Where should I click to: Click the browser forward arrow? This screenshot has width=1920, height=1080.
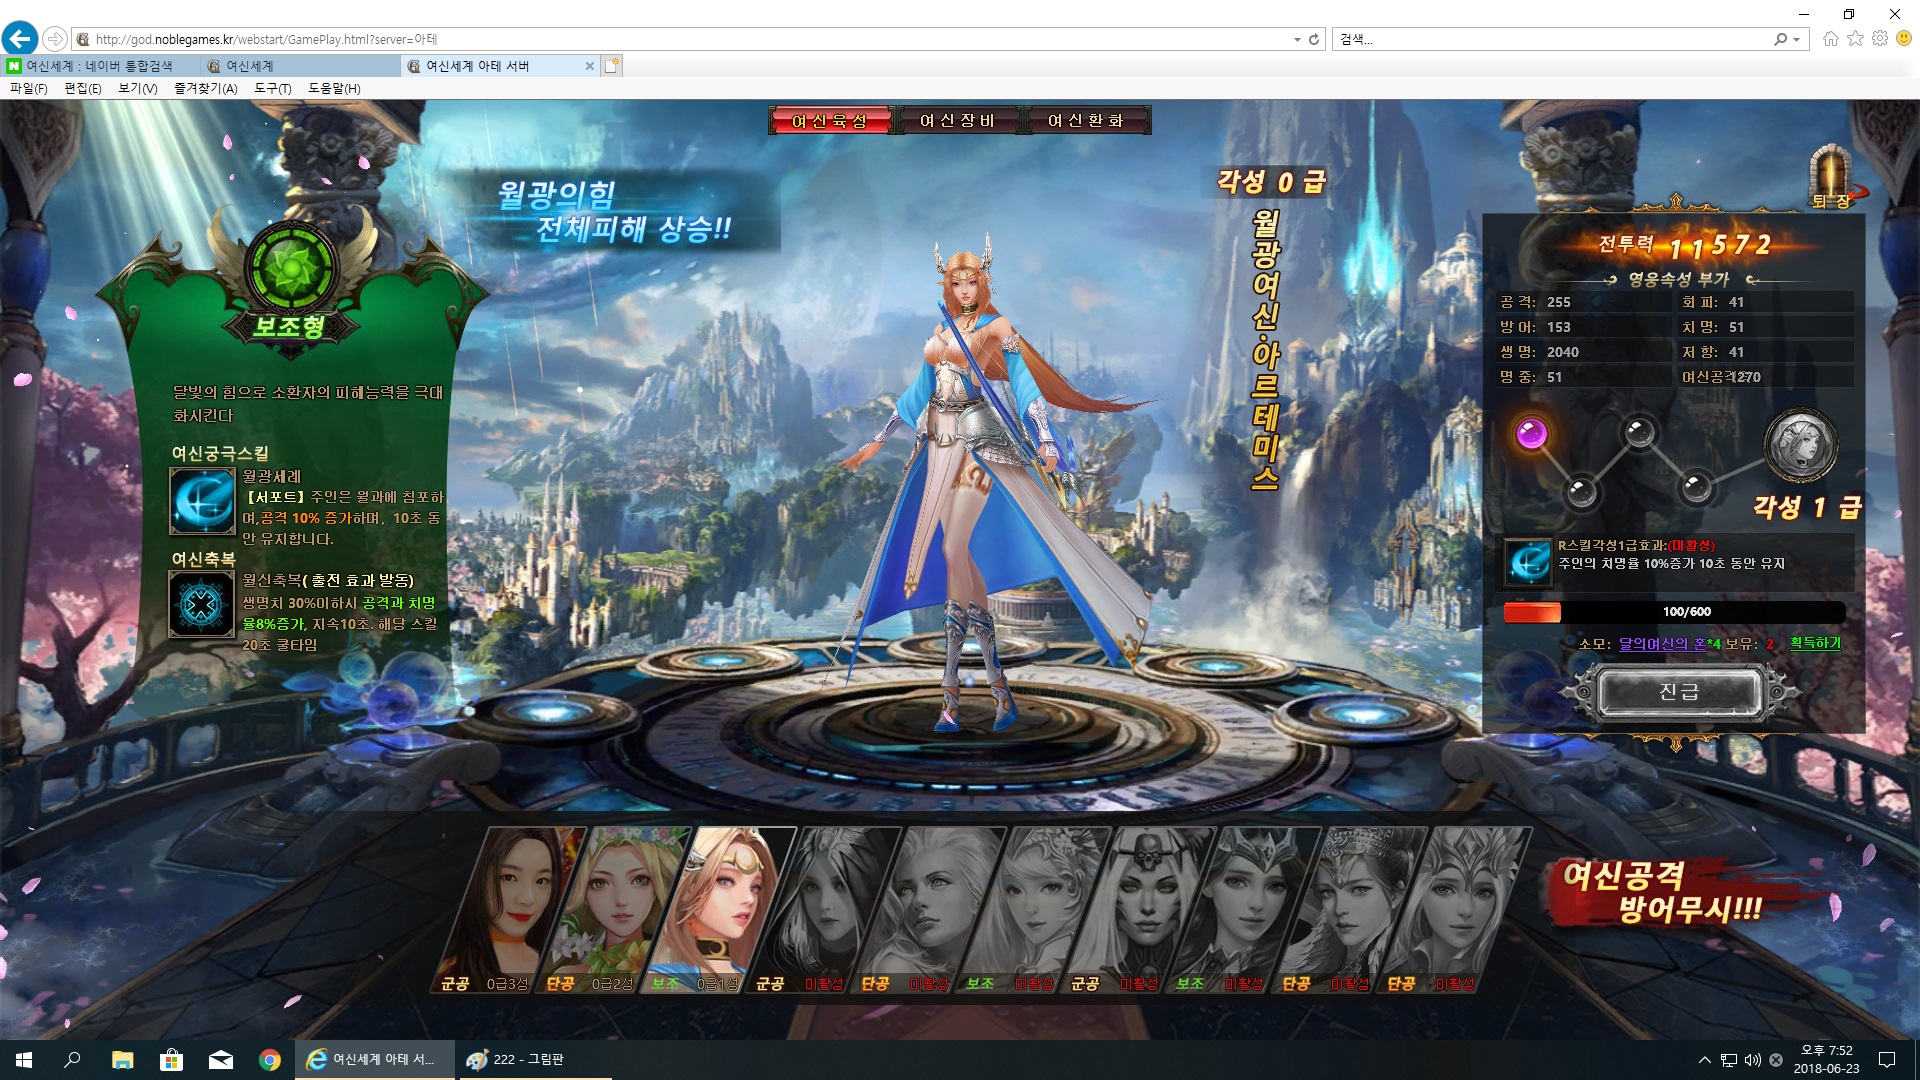55,39
